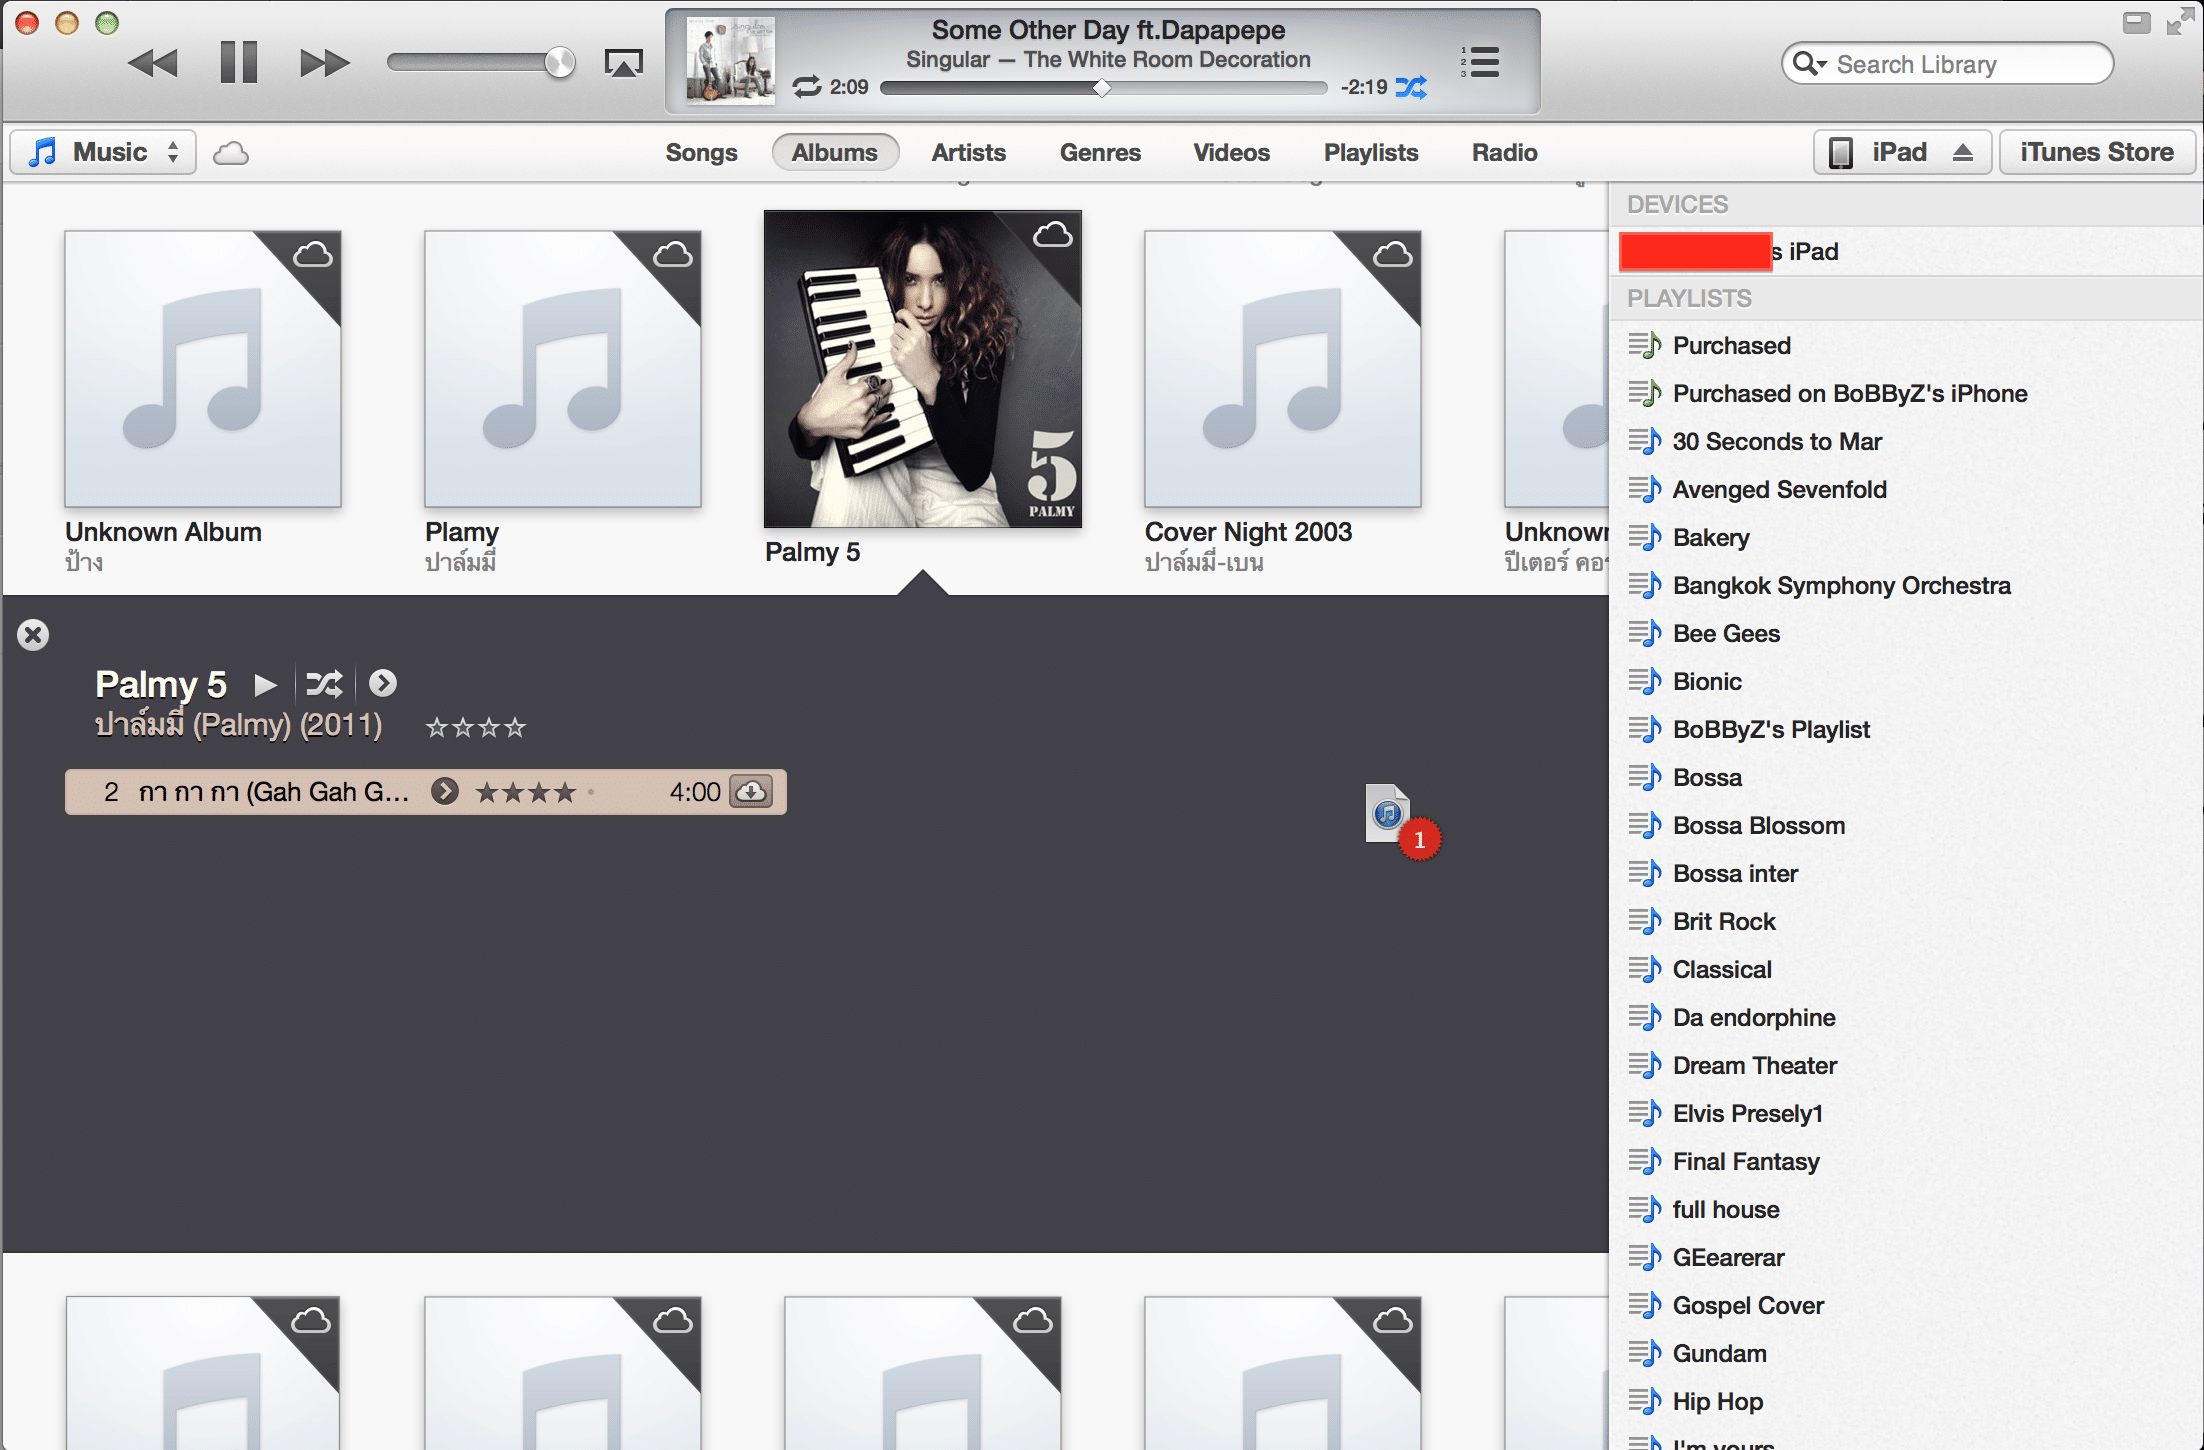2204x1450 pixels.
Task: Seek using the playback progress diamond
Action: pyautogui.click(x=1102, y=88)
